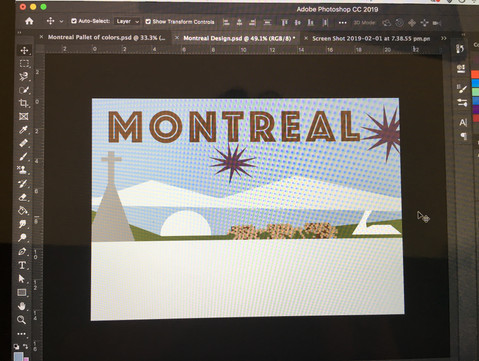Select the Frame tool

pyautogui.click(x=23, y=116)
